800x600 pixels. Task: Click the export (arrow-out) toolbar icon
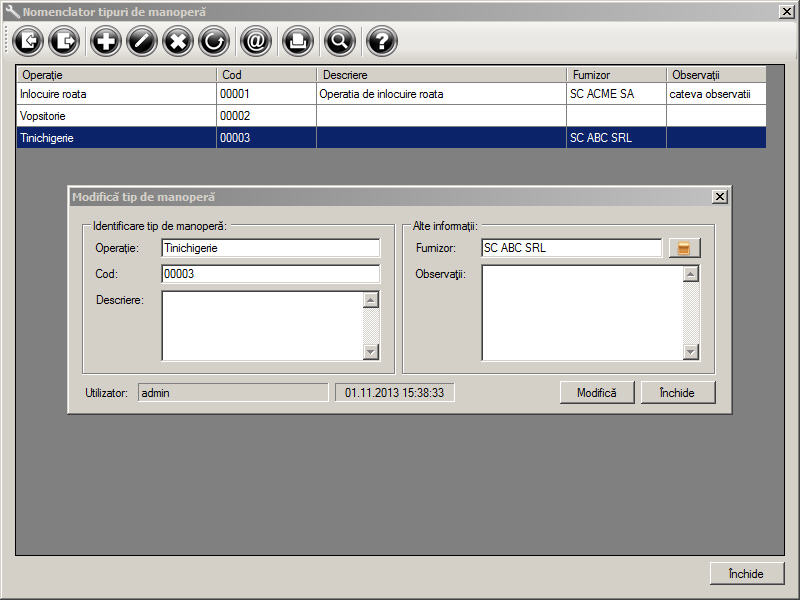click(x=64, y=41)
